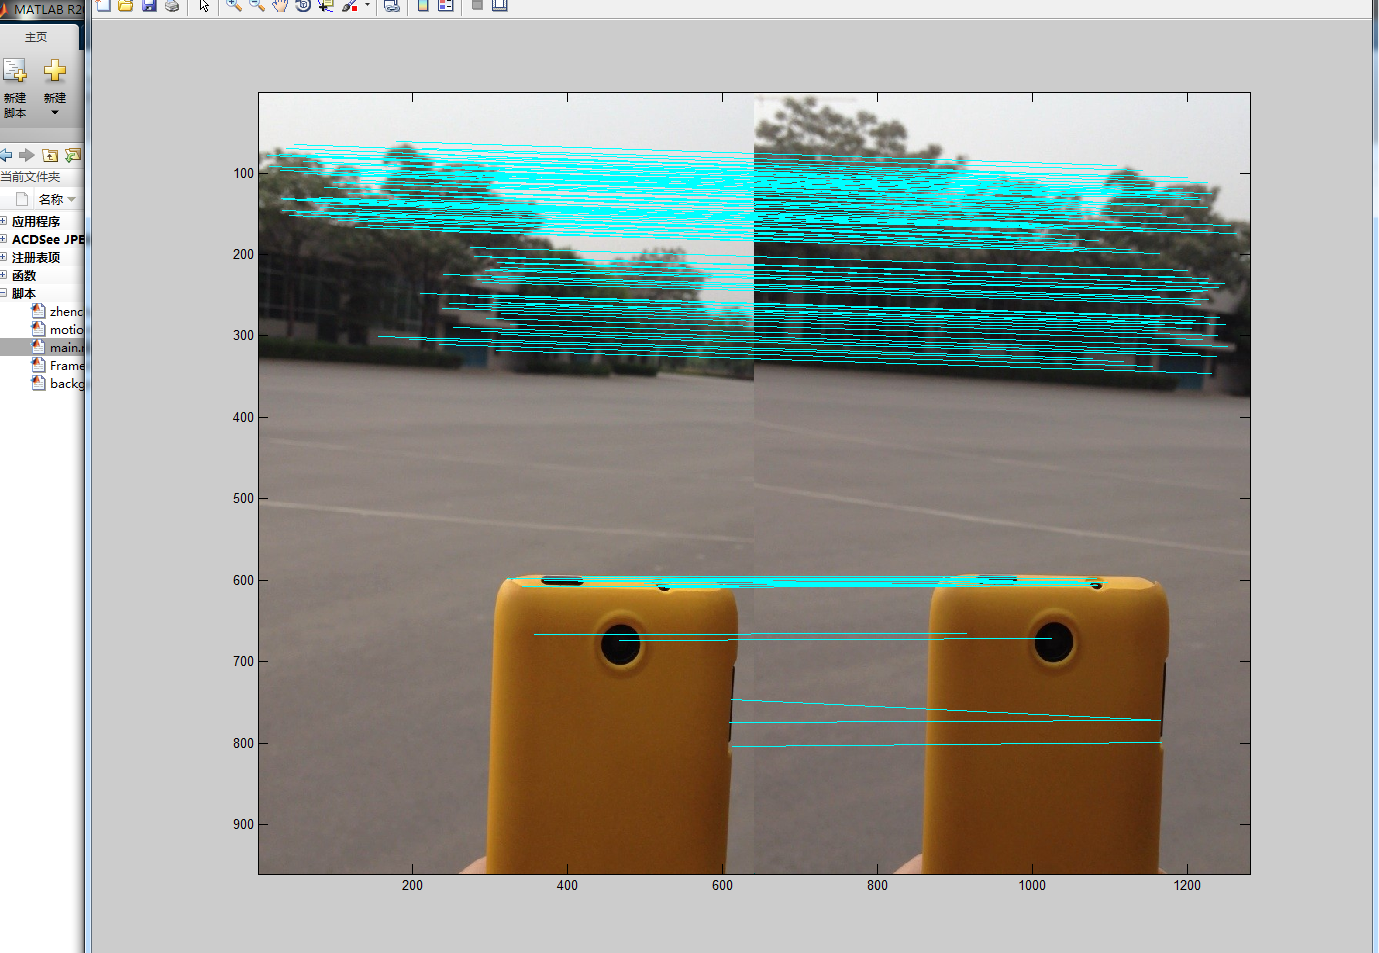Insert a legend via toolbar icon
The image size is (1379, 953).
tap(446, 5)
